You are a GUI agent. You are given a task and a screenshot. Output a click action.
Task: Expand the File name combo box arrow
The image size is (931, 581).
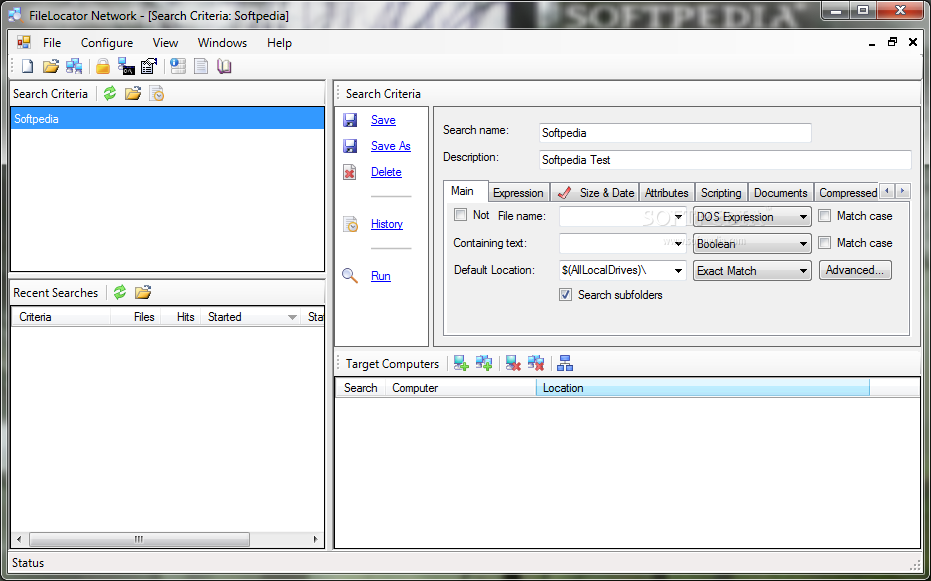tap(679, 217)
